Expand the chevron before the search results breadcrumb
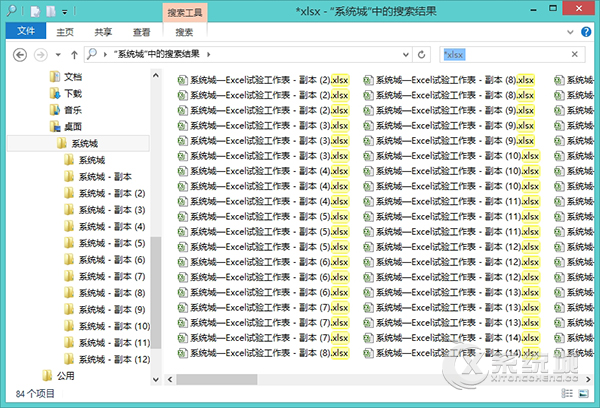The height and width of the screenshot is (408, 600). [105, 54]
